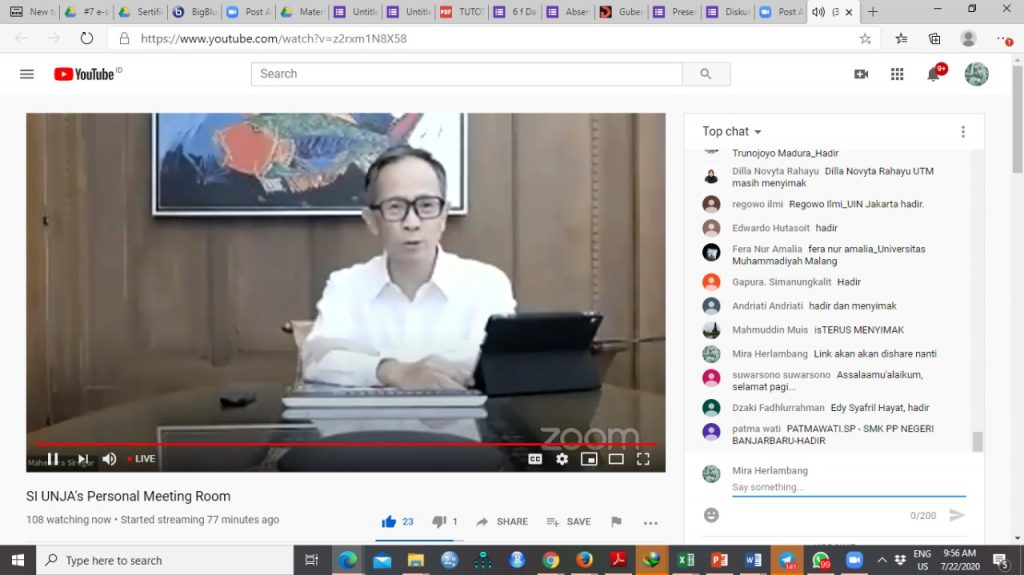1024x575 pixels.
Task: Click the SAVE button
Action: 568,521
